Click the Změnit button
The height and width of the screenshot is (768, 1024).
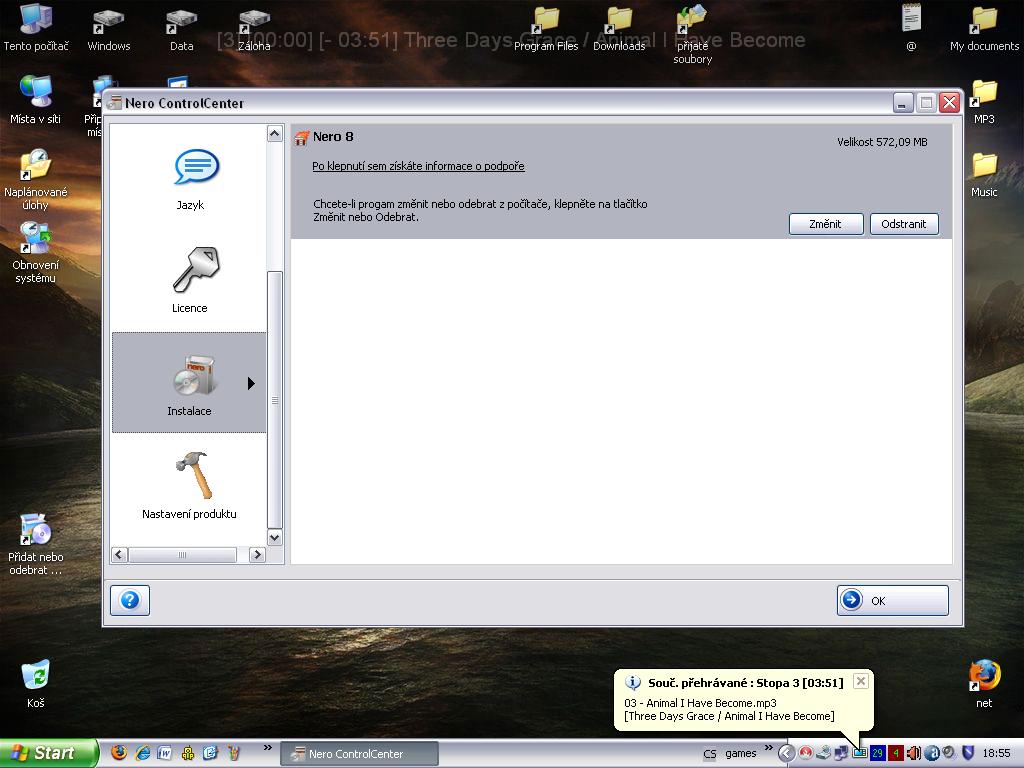pos(825,224)
